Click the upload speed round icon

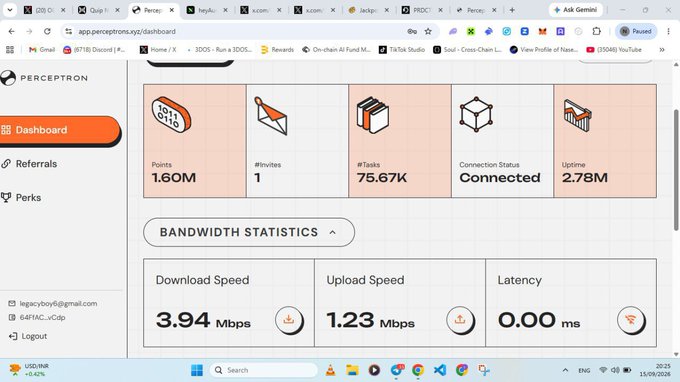(x=460, y=320)
